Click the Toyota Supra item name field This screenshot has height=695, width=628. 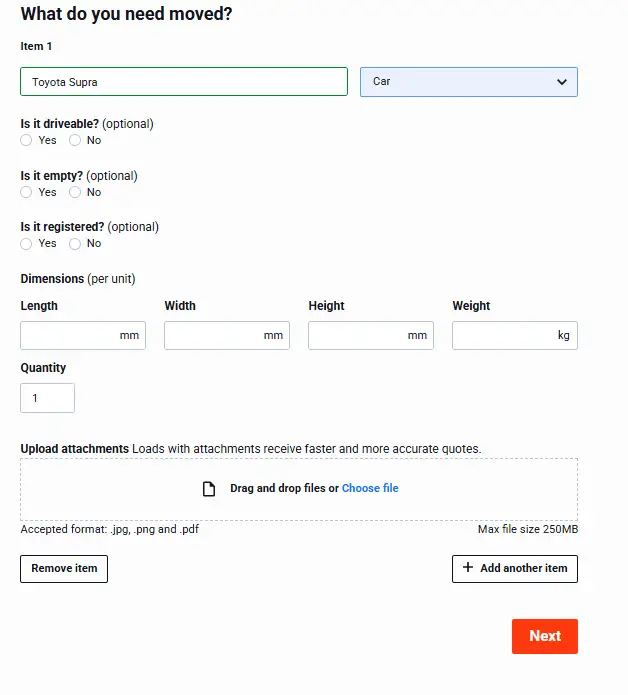[x=183, y=82]
